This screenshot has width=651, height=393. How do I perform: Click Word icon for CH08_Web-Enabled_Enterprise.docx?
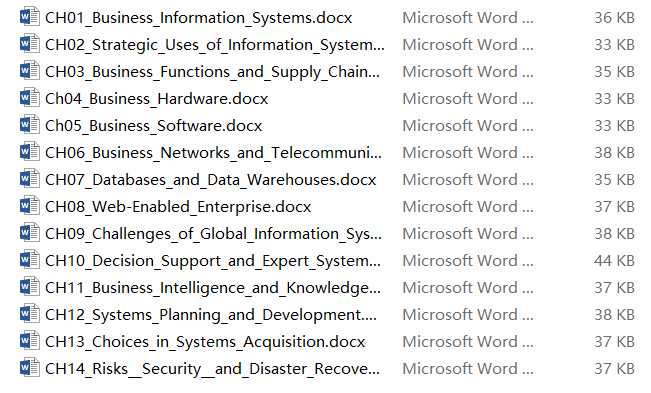pyautogui.click(x=30, y=206)
